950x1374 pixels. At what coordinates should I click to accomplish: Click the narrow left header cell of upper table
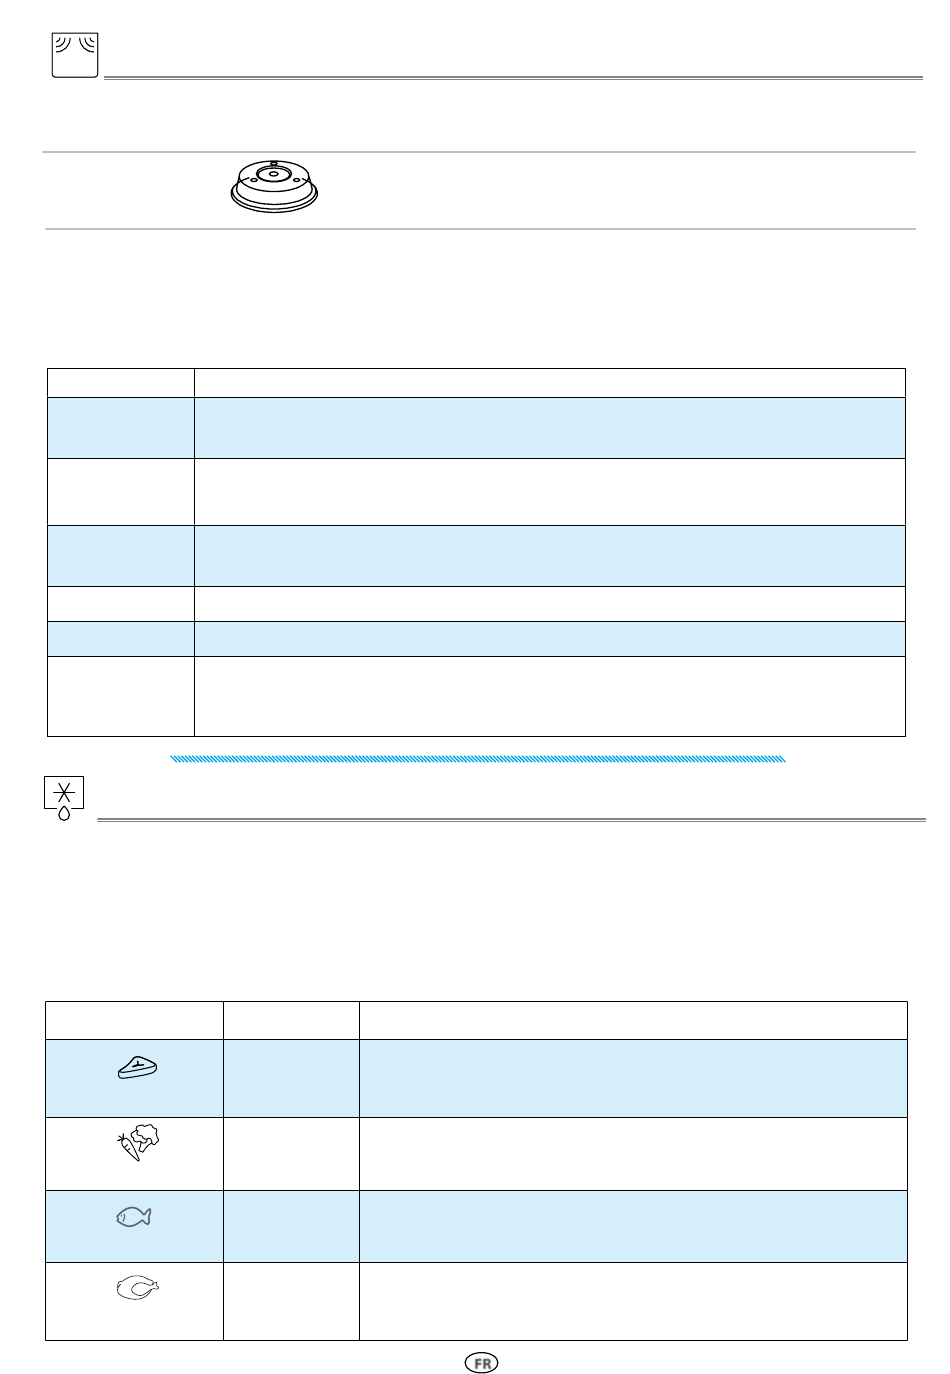tap(121, 383)
